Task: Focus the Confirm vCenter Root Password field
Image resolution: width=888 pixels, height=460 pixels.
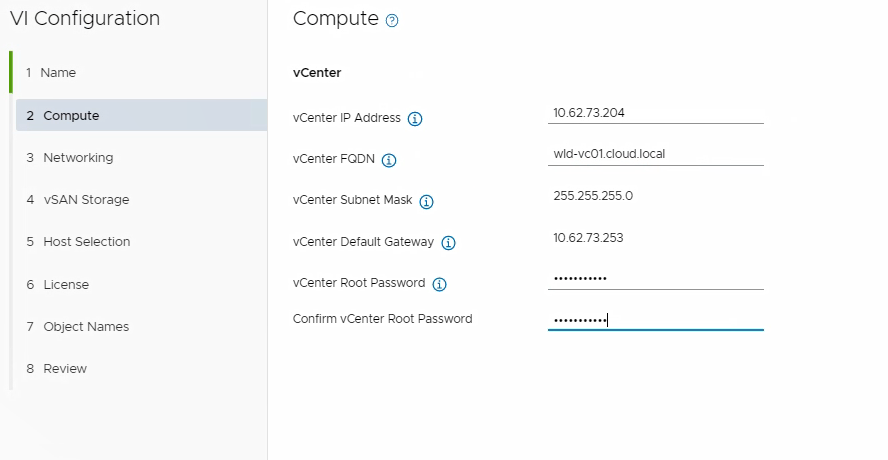Action: tap(655, 320)
